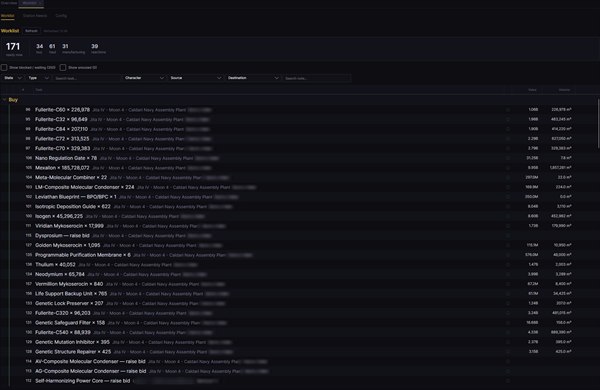Select the Fullerite-C540 × 88,939 row
The width and height of the screenshot is (600, 390).
tap(298, 333)
